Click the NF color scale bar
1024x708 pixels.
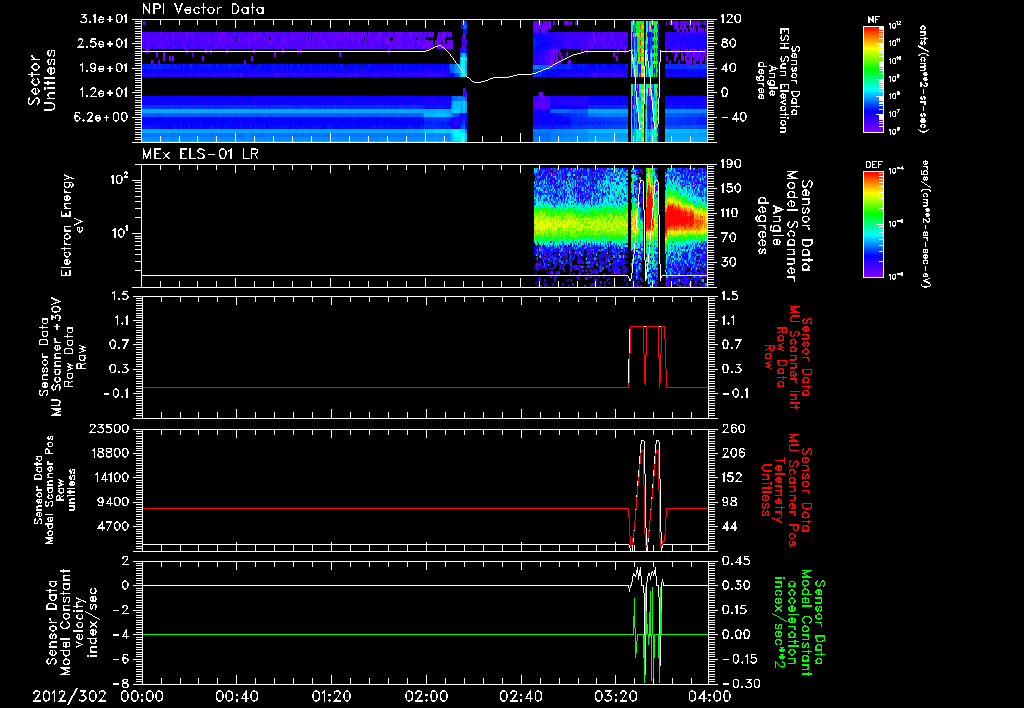(870, 78)
